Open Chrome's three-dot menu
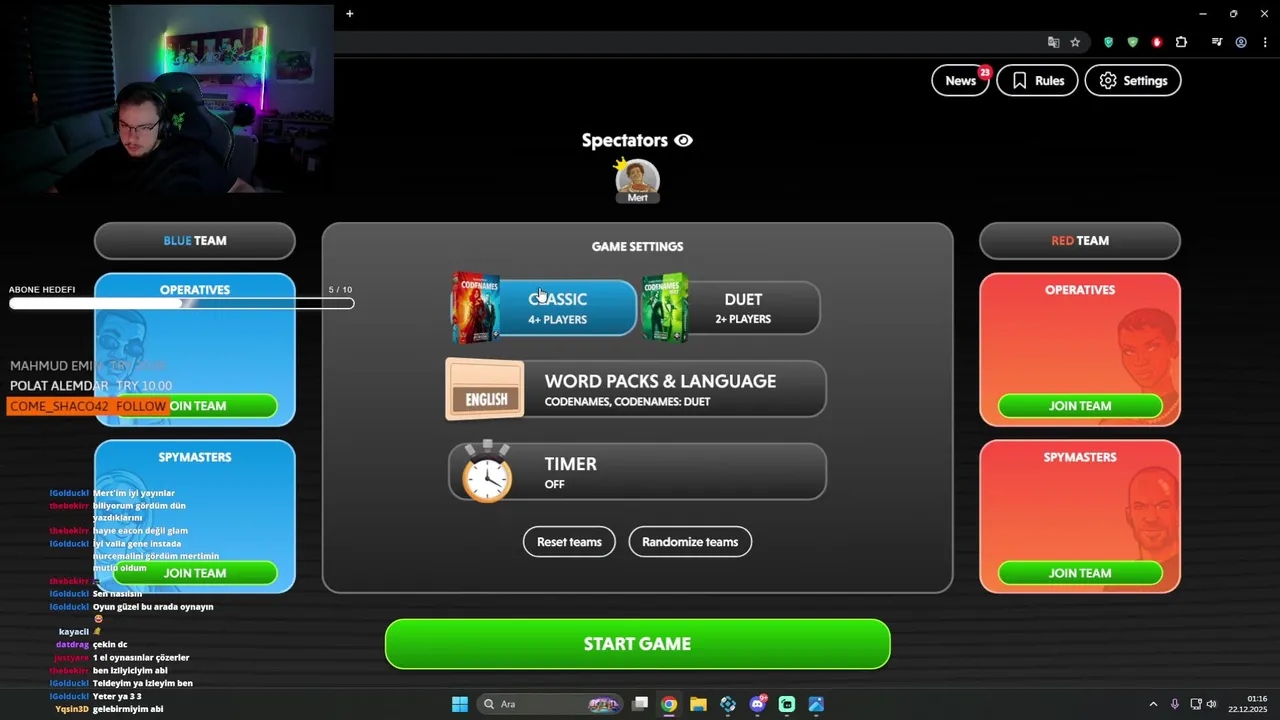 click(x=1265, y=42)
